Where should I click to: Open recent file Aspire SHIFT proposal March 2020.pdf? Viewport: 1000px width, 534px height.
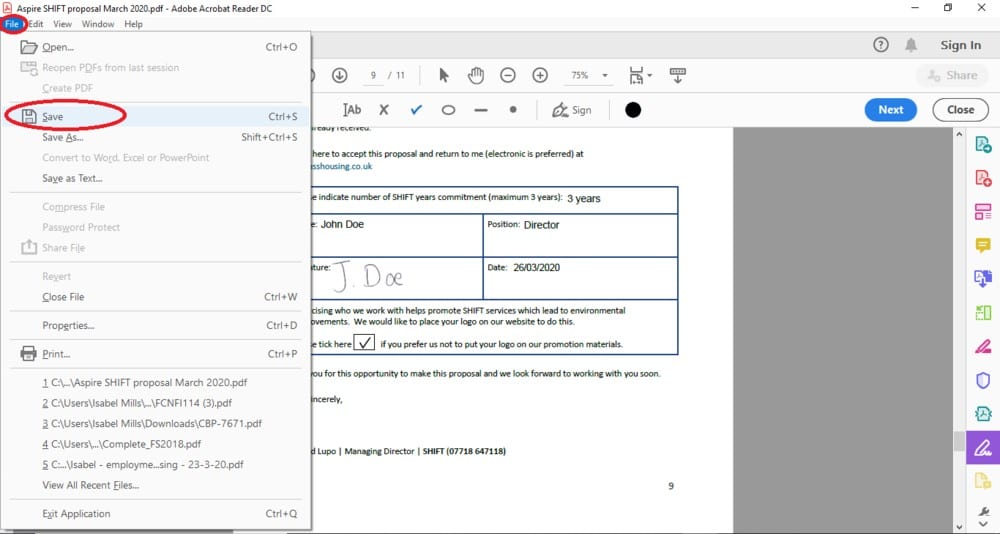158,383
